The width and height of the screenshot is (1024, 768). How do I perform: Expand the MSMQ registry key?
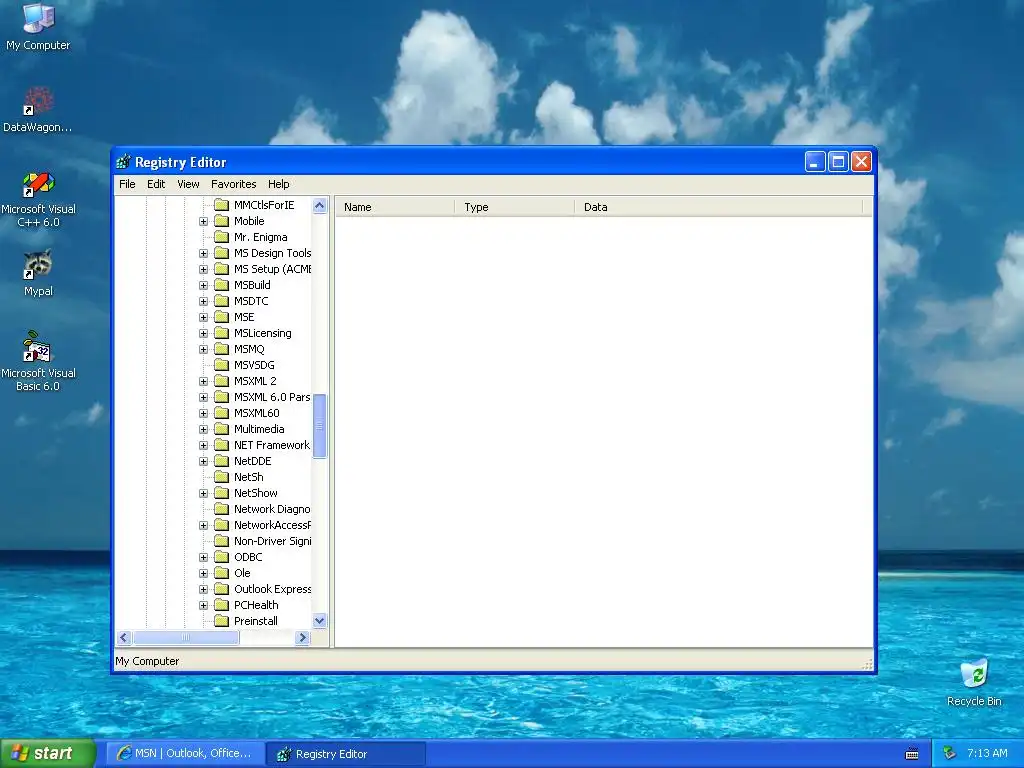203,349
